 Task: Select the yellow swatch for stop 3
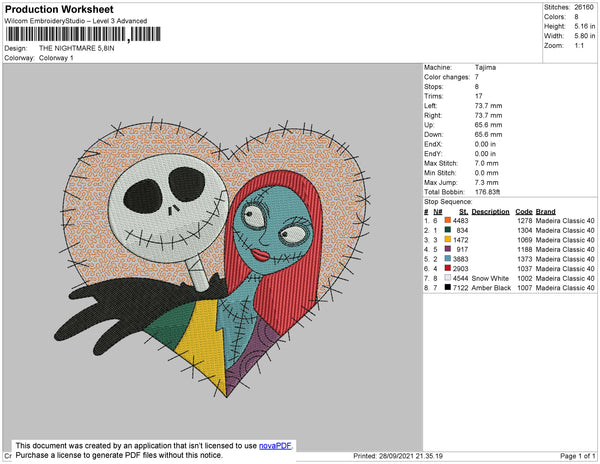click(447, 239)
